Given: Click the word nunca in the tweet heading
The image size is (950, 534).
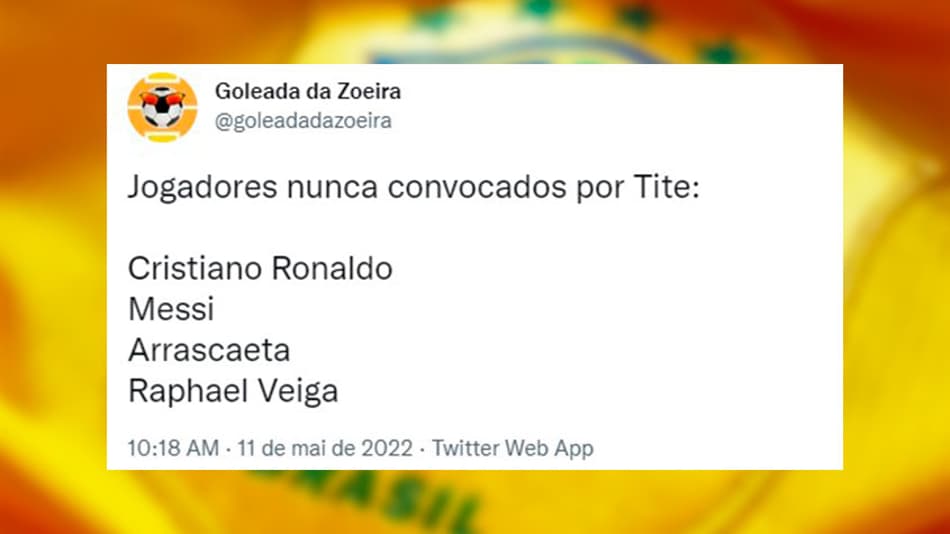Looking at the screenshot, I should 333,187.
